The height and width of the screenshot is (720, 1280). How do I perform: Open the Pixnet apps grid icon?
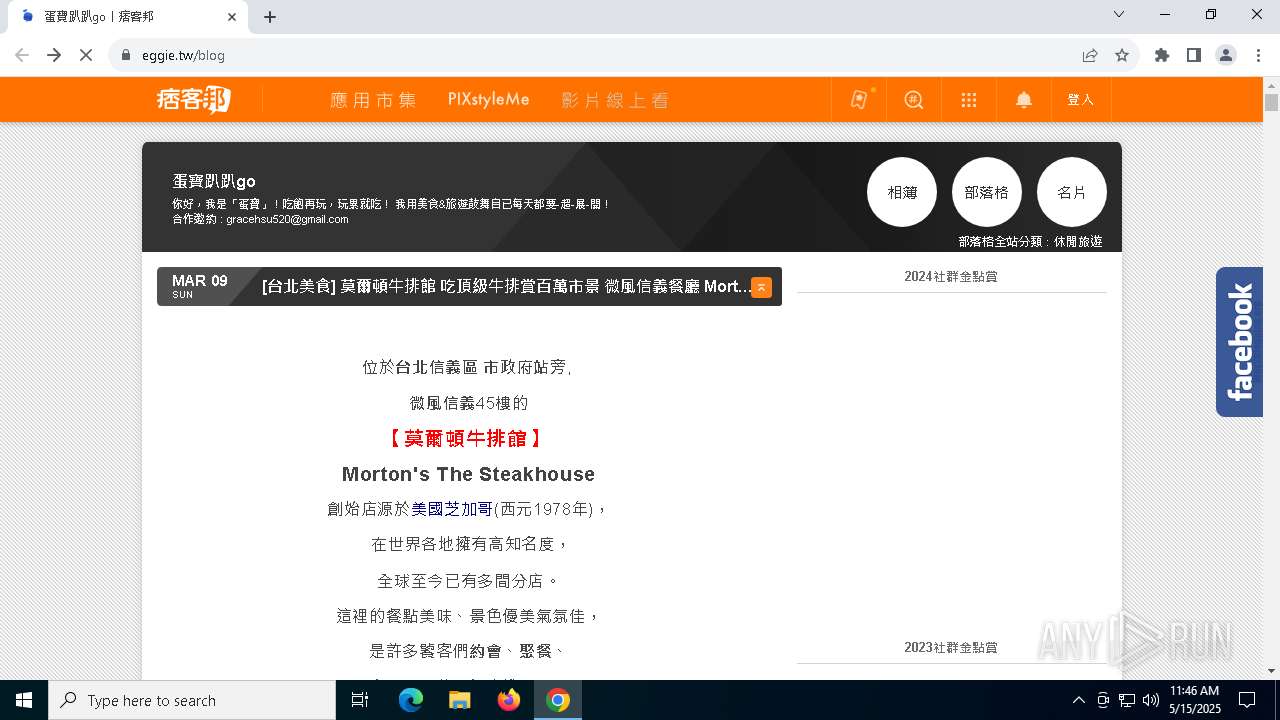(x=968, y=99)
